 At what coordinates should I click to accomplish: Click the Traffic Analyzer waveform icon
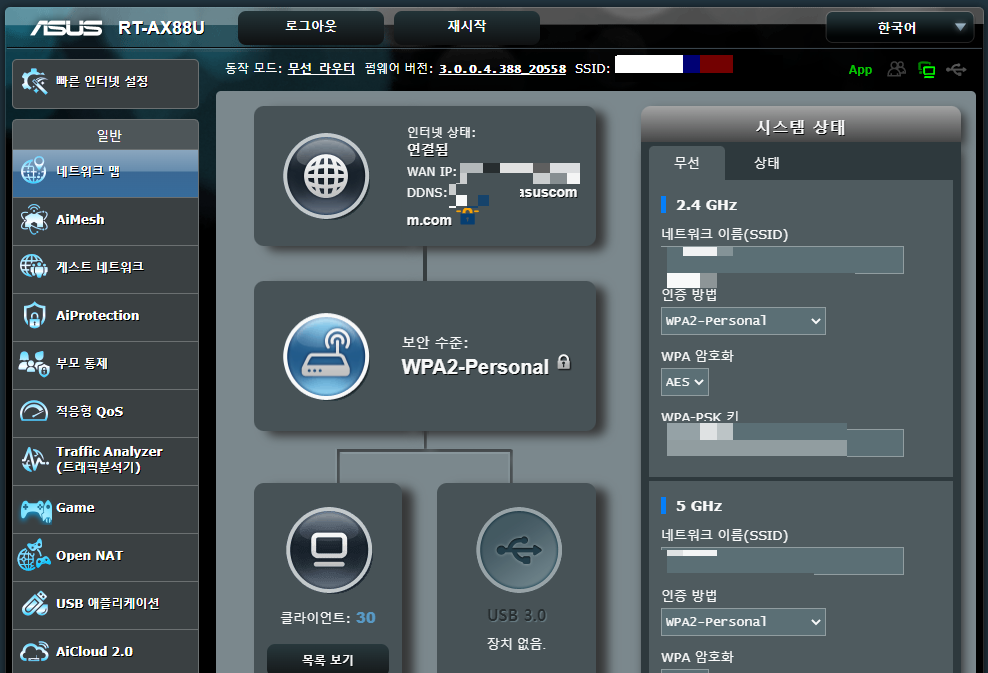34,459
